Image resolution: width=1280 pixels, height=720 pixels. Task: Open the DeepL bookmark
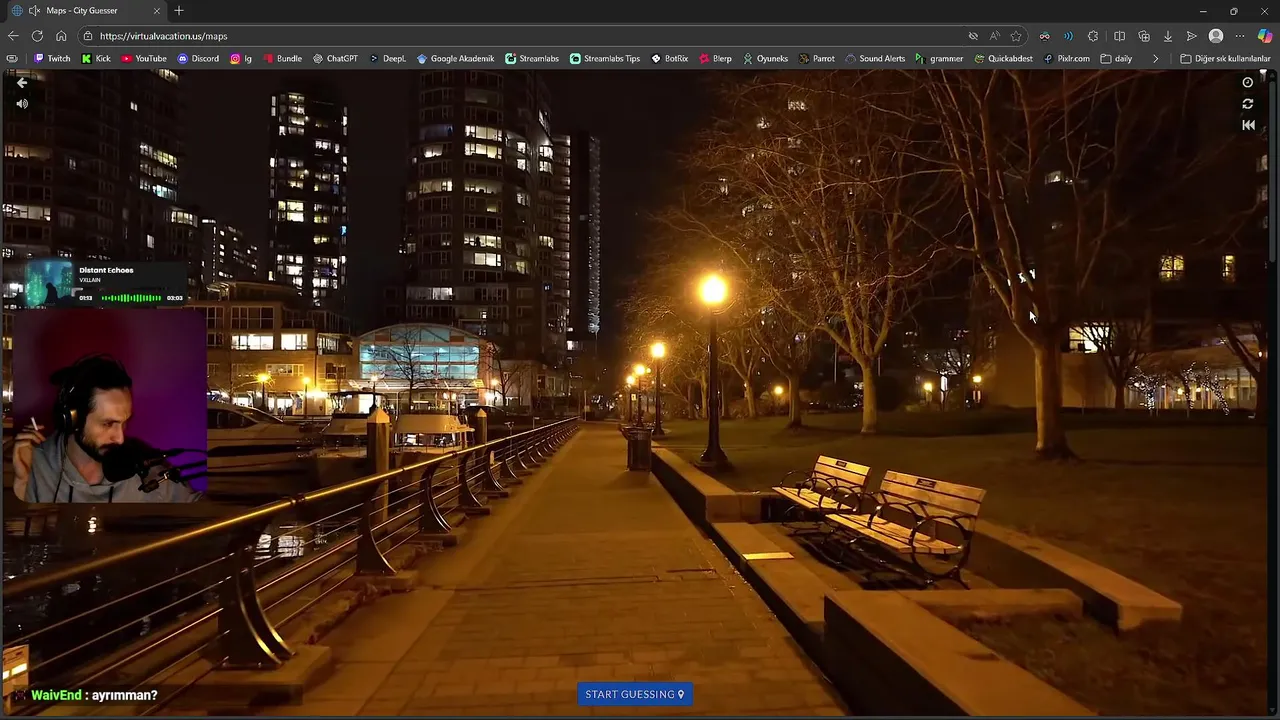387,59
